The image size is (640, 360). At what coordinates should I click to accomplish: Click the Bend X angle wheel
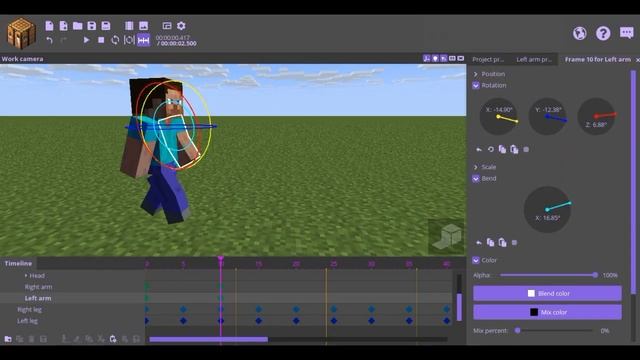(547, 210)
